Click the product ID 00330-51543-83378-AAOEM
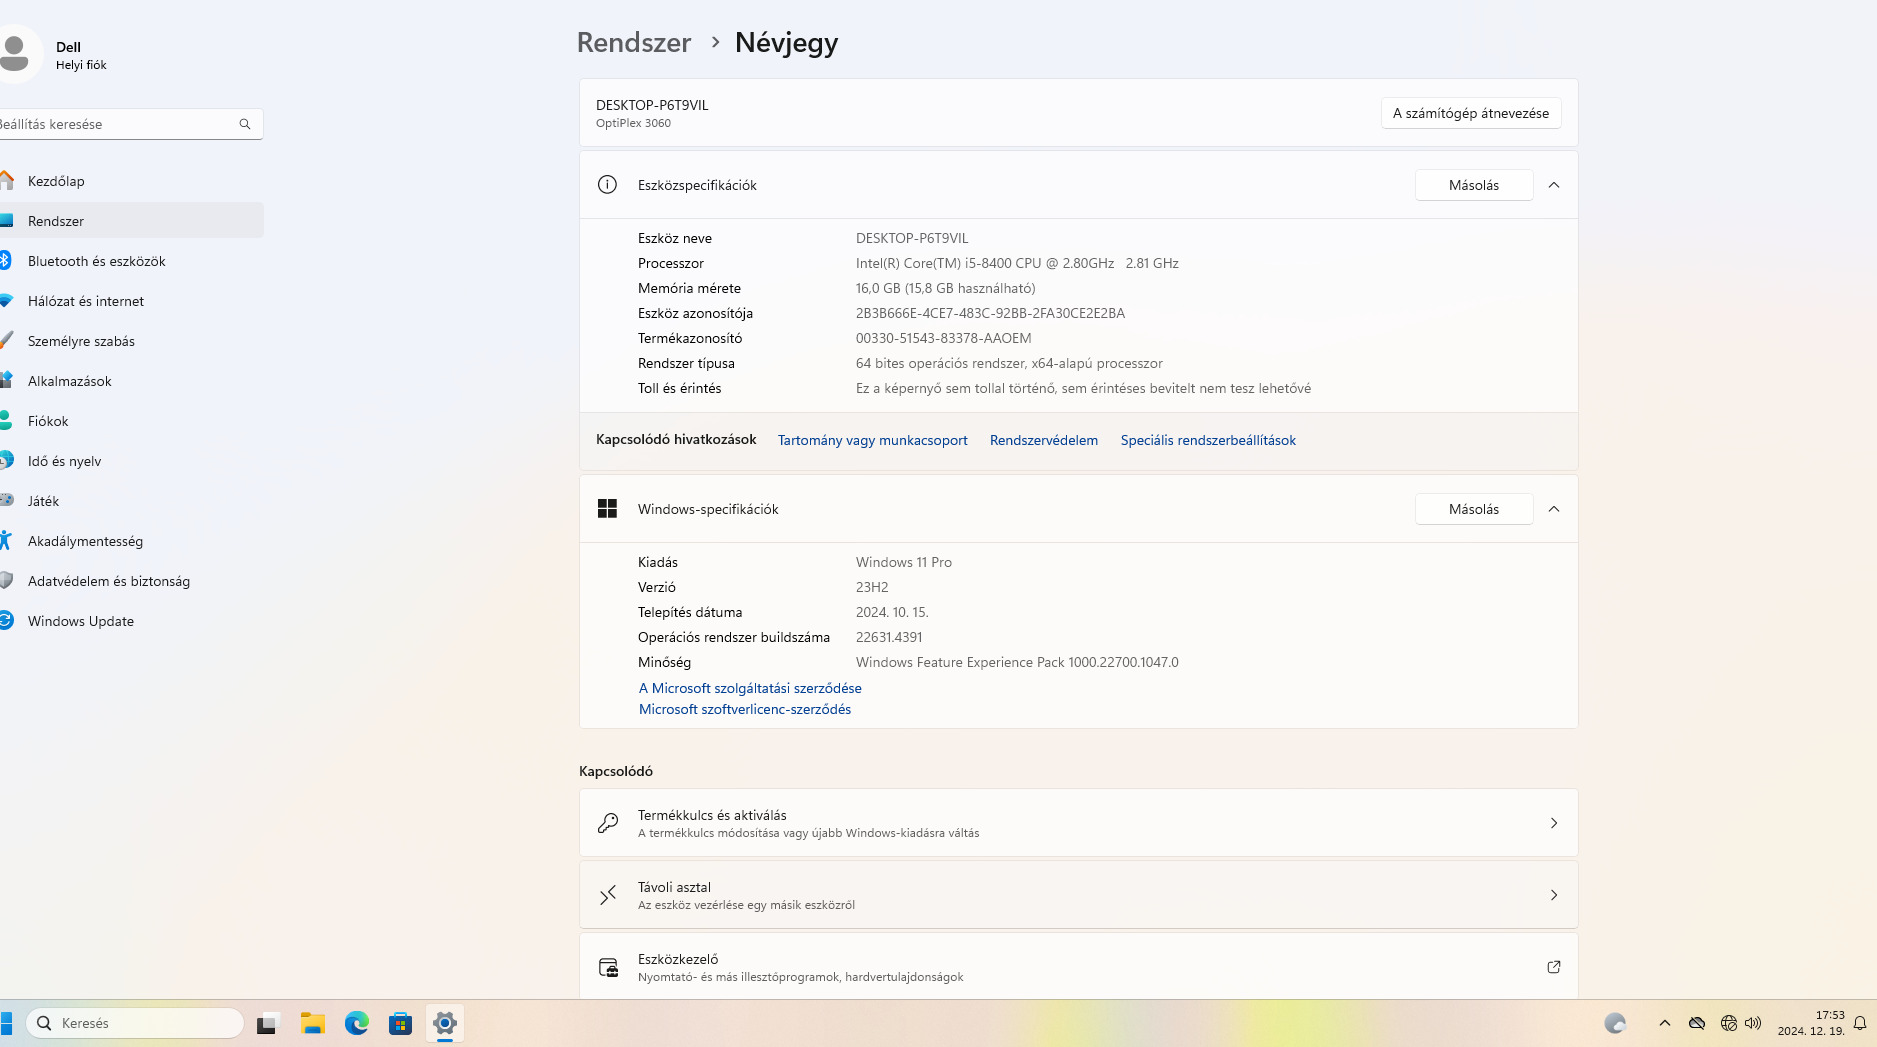Image resolution: width=1877 pixels, height=1047 pixels. pos(943,338)
